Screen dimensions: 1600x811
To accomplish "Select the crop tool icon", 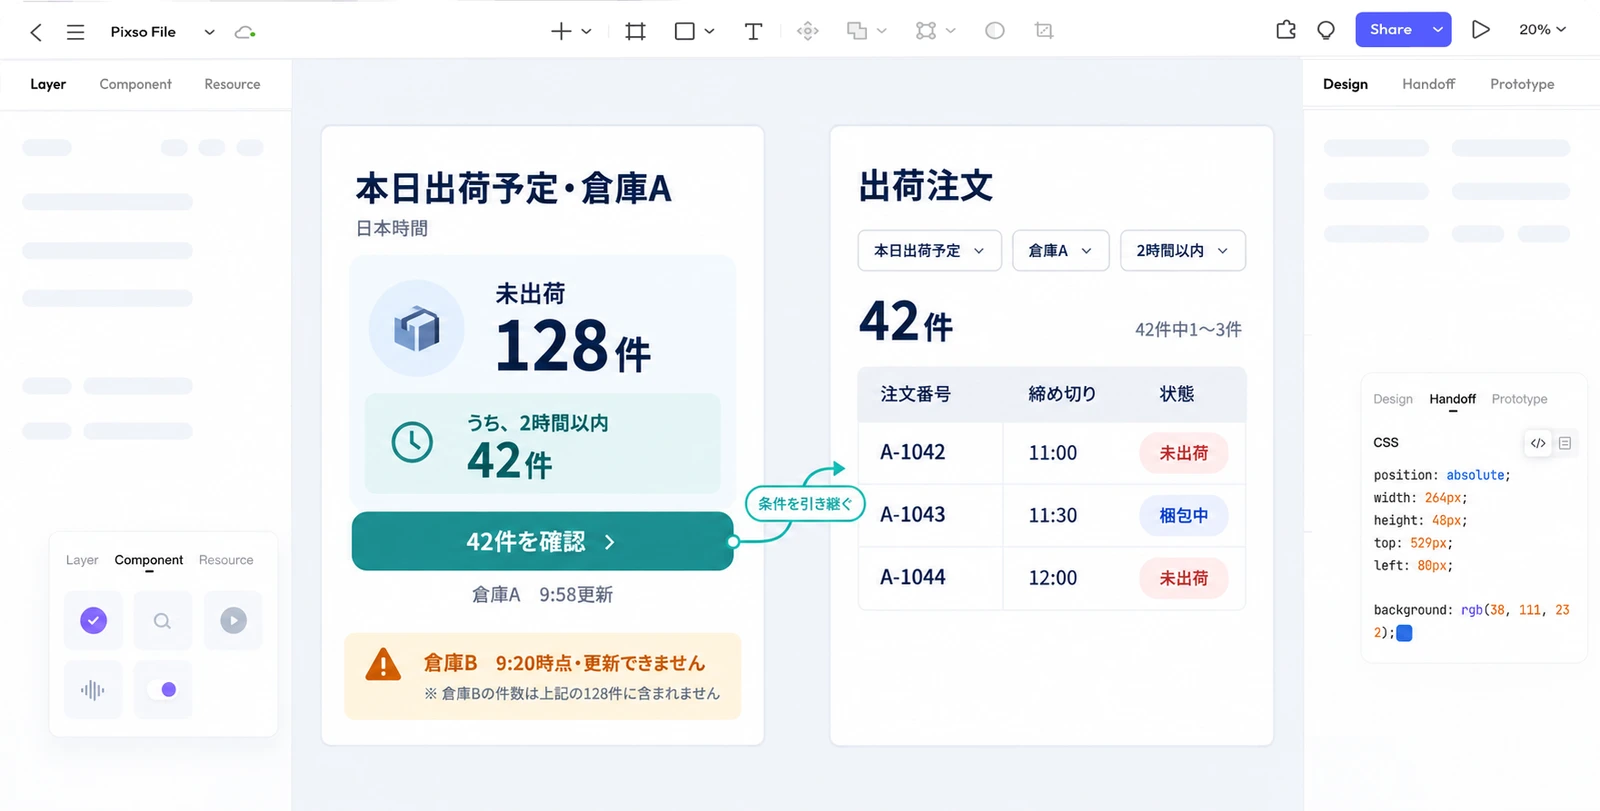I will [1044, 31].
